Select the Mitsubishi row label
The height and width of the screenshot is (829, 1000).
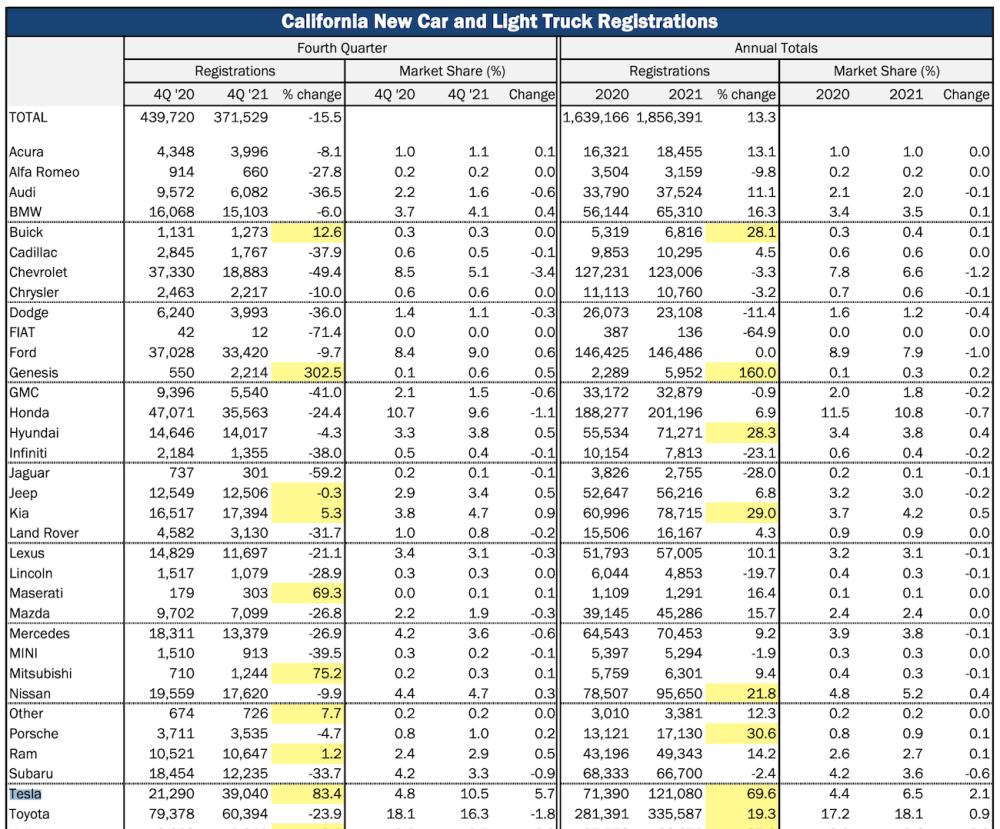41,673
